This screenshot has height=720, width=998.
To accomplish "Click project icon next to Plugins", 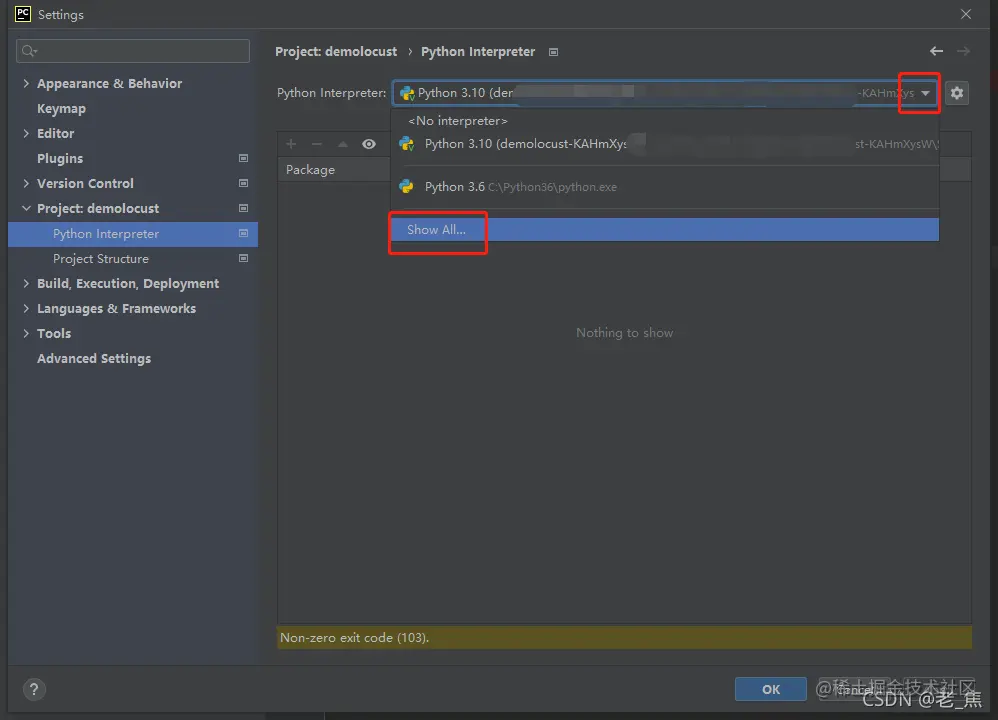I will point(243,158).
